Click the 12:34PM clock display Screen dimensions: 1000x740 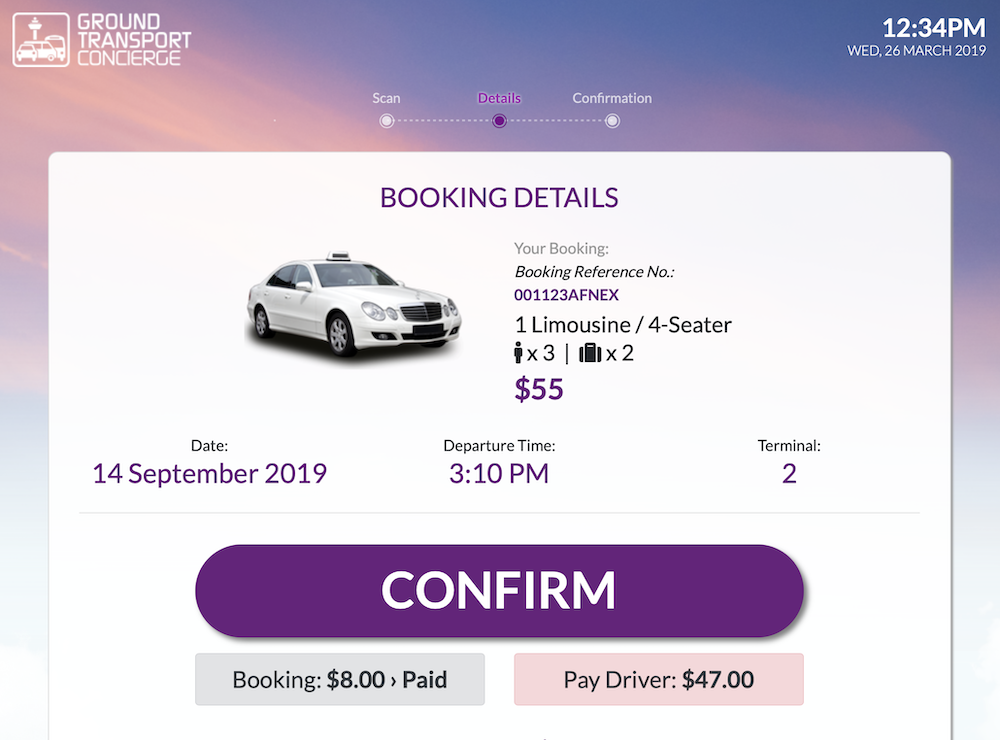tap(920, 28)
